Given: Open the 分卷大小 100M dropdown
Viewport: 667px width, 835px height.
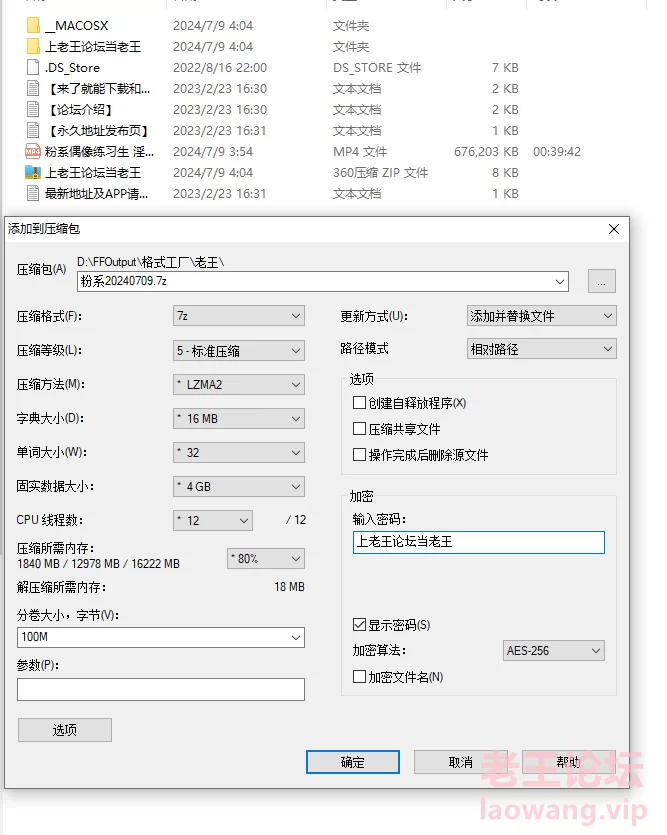Looking at the screenshot, I should [x=295, y=637].
